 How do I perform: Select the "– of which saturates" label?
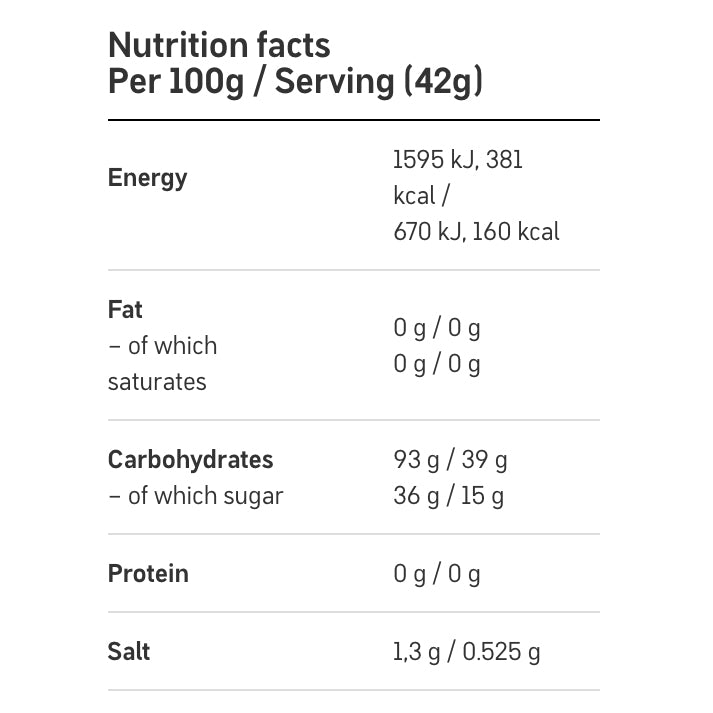point(161,364)
